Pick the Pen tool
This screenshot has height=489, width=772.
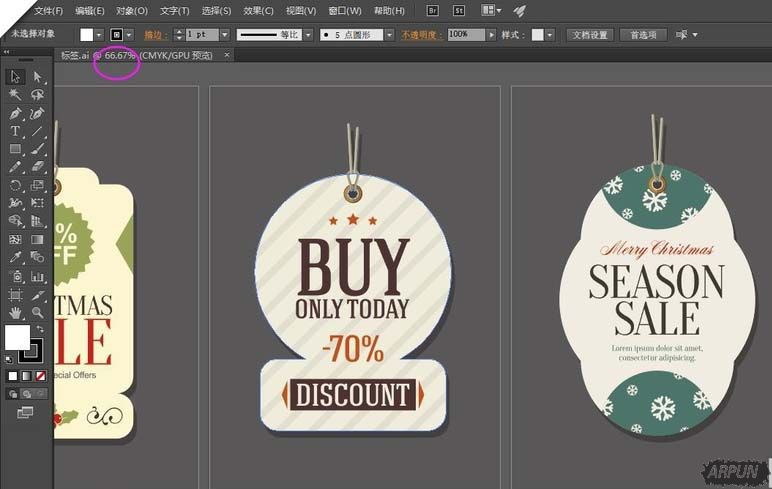(x=16, y=114)
